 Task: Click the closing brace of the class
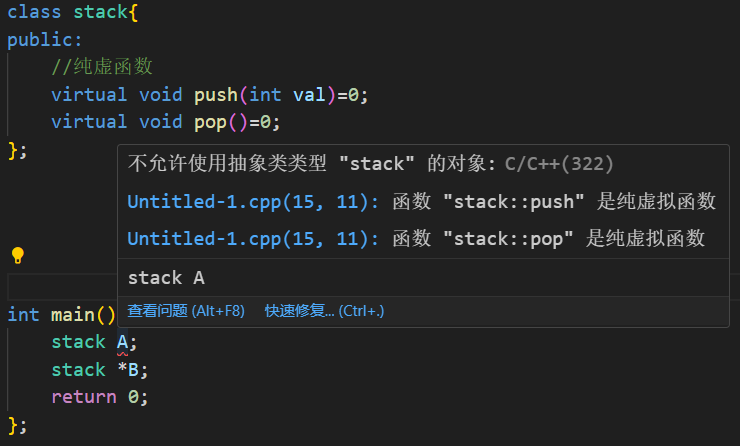point(13,151)
